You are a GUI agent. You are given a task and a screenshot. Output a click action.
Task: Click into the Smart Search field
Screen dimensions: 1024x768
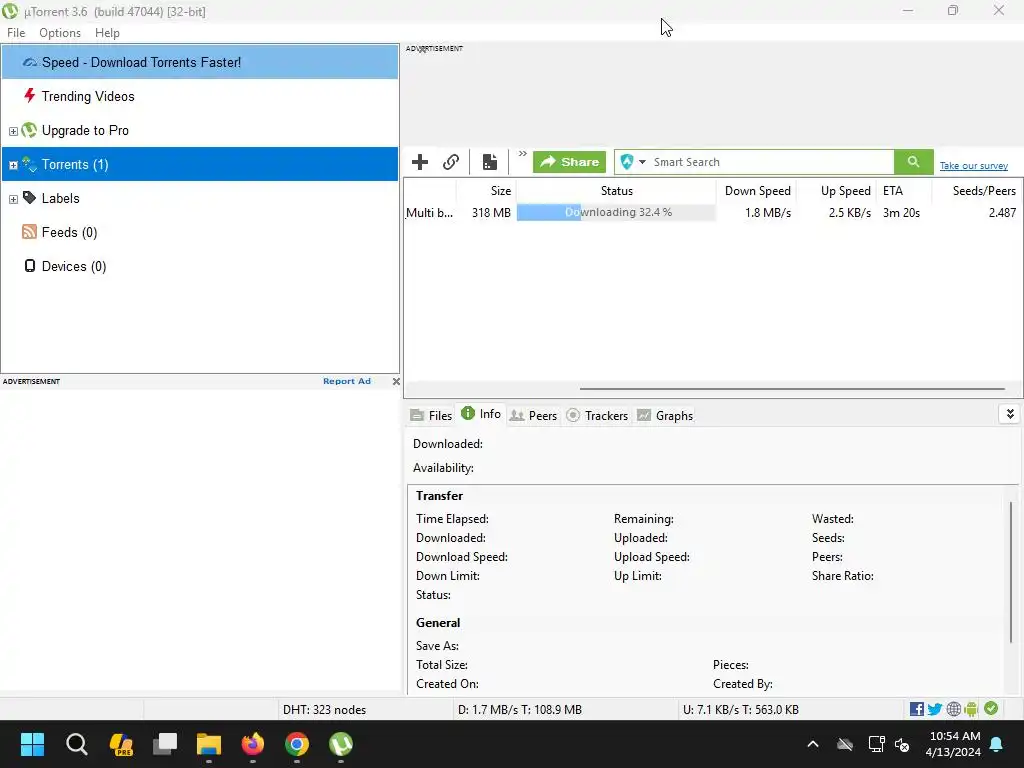pos(771,162)
